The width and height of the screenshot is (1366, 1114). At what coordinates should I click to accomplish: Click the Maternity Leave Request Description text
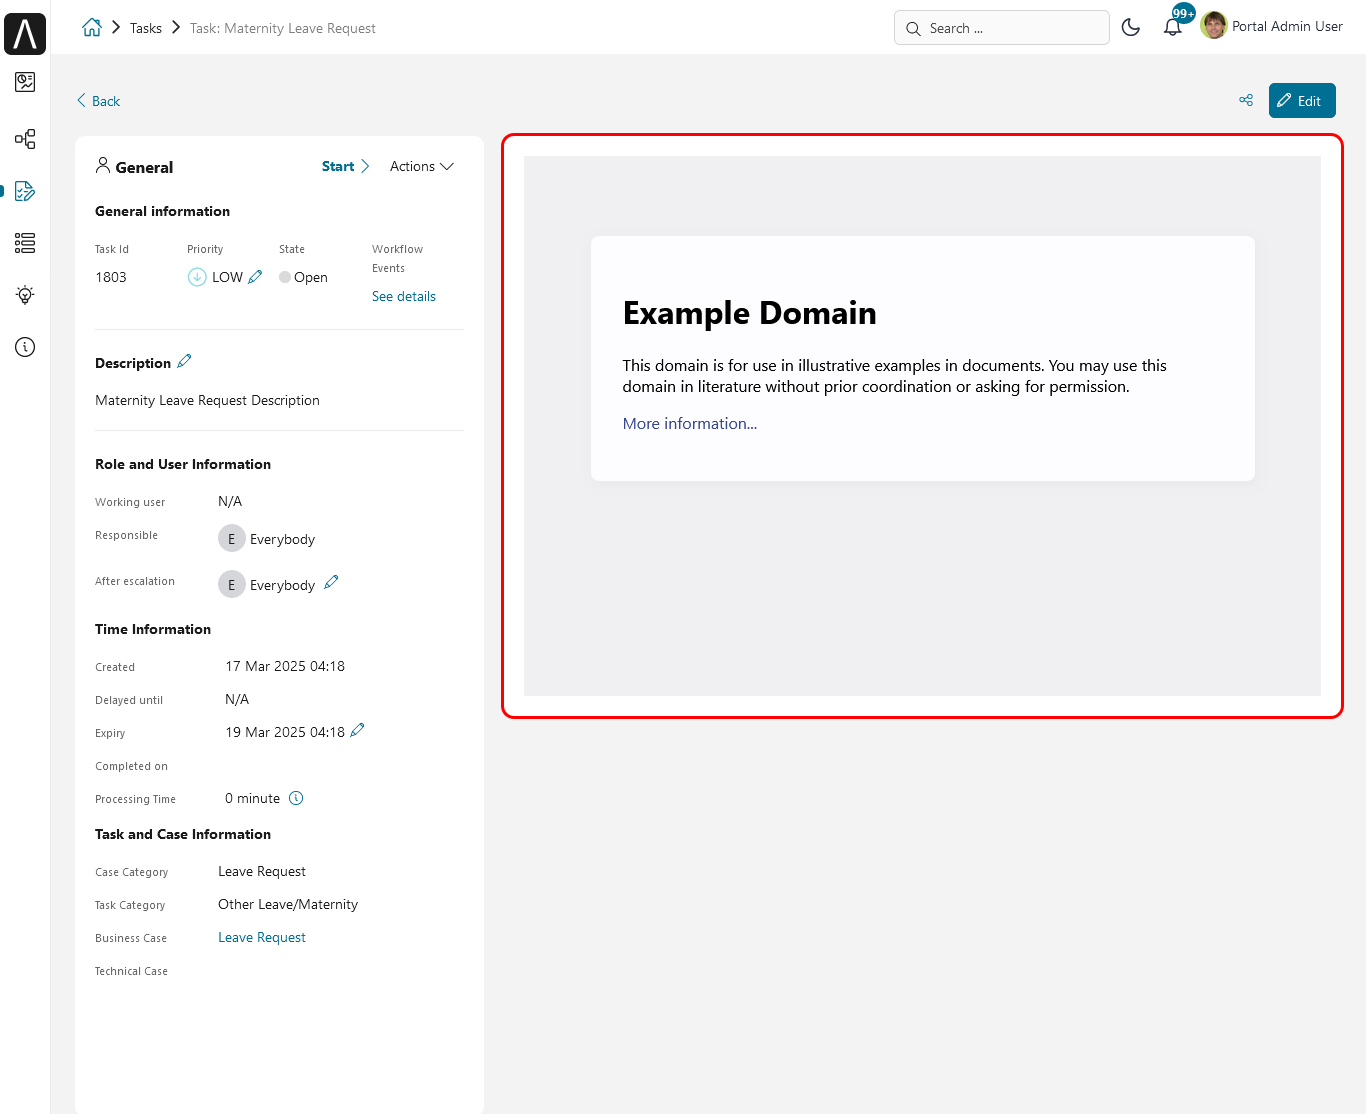[x=207, y=400]
